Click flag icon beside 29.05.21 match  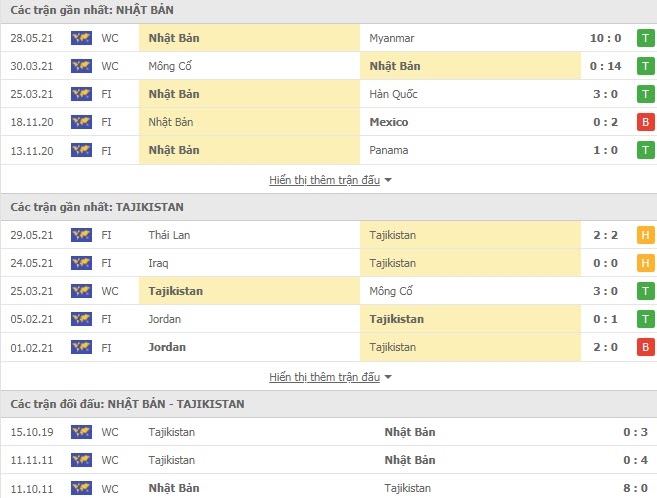coord(81,235)
